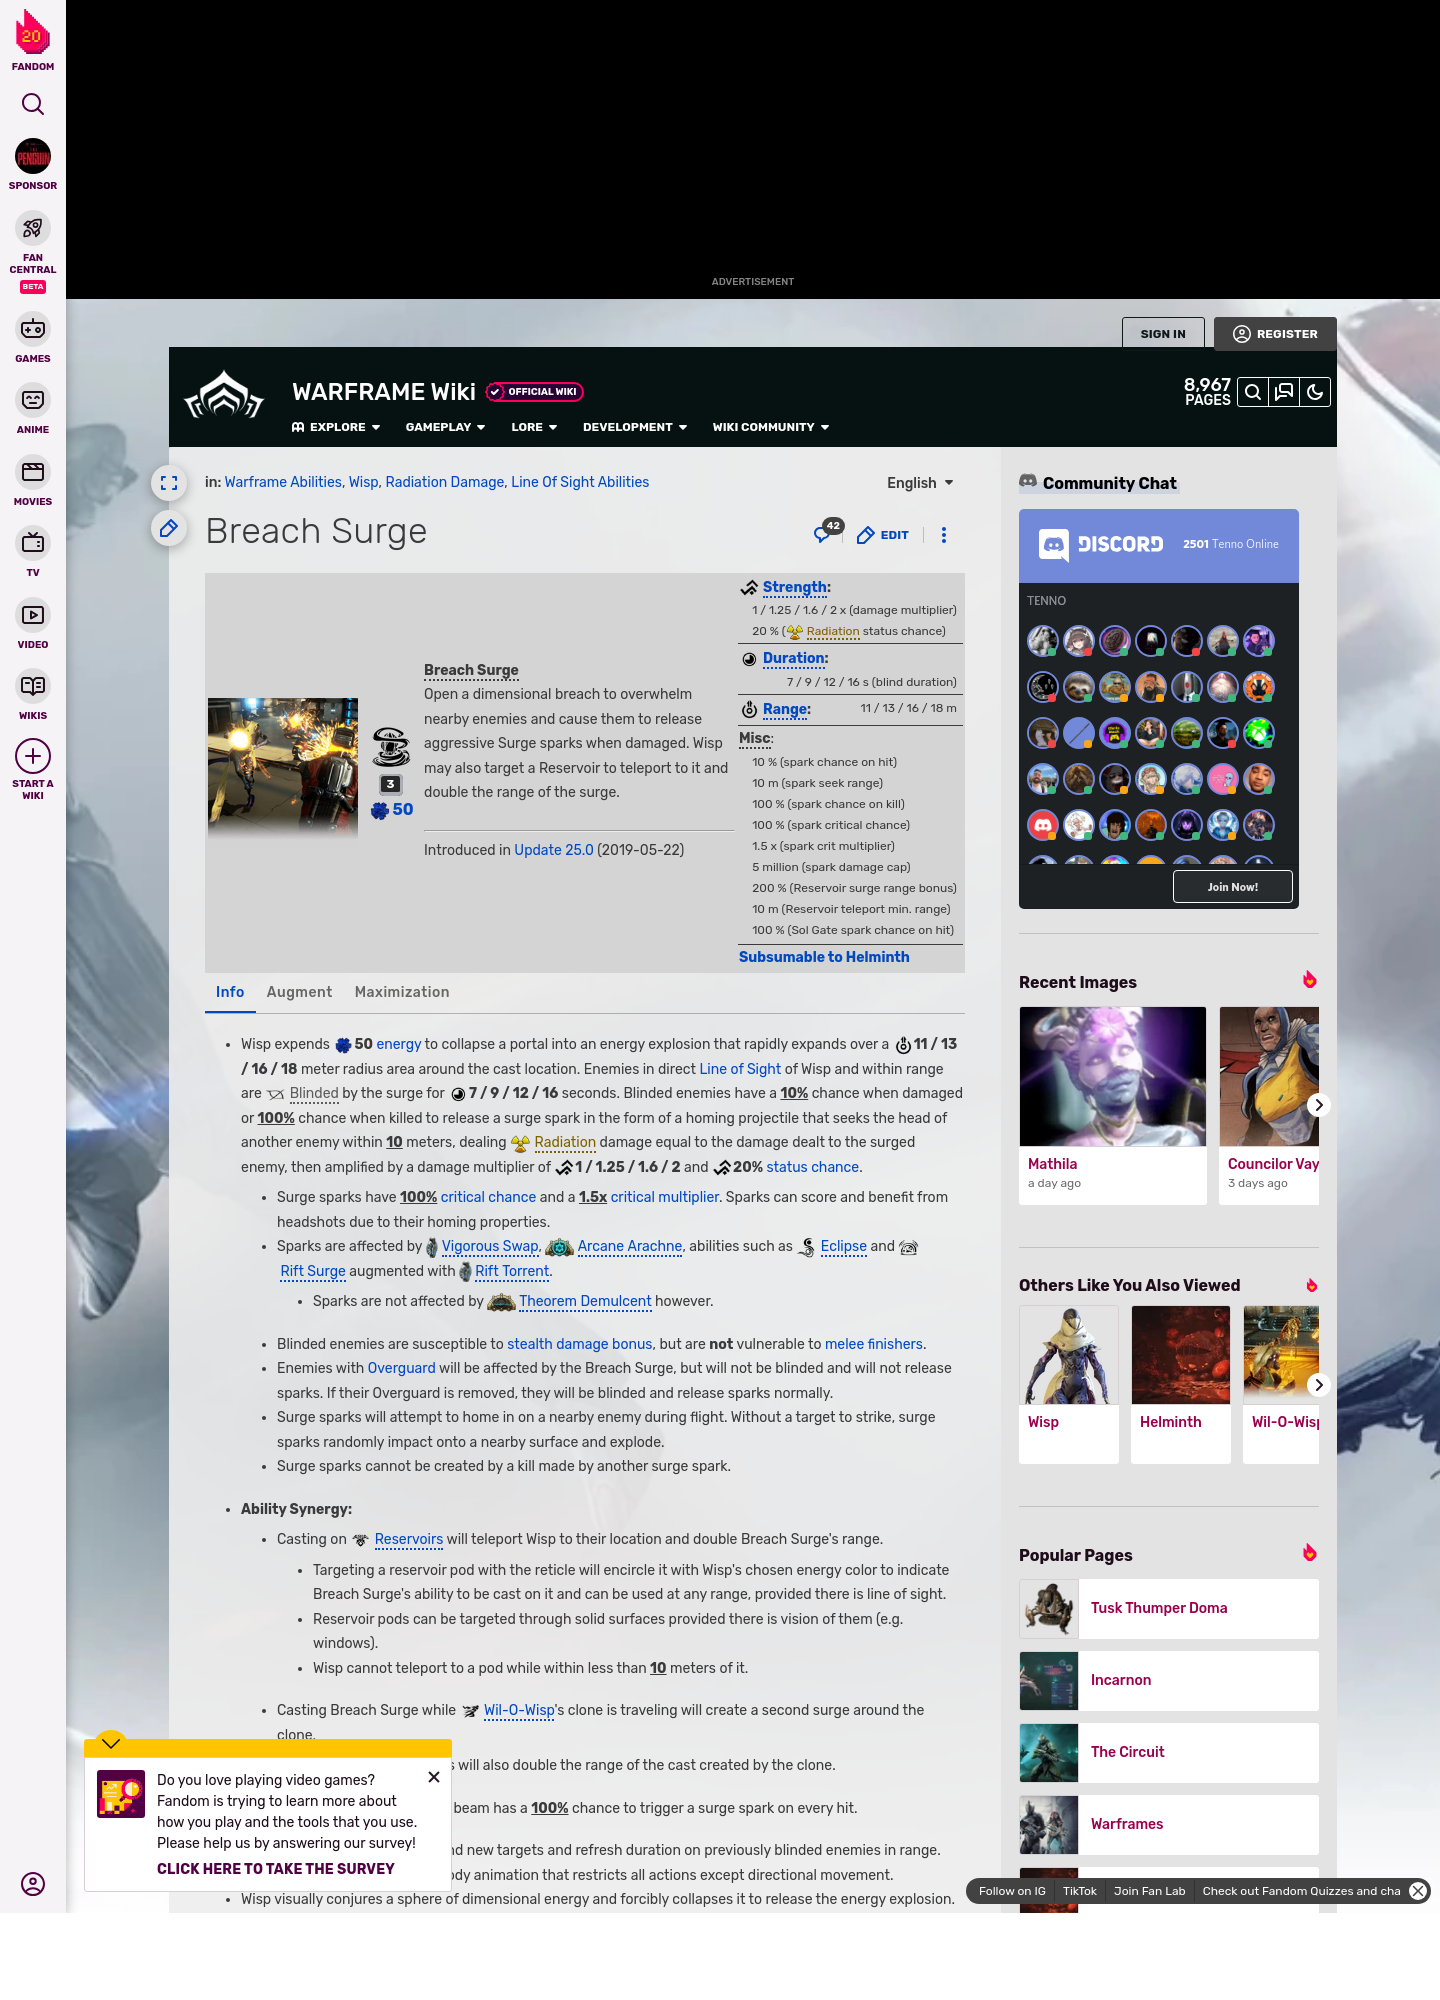Open the Warframe Abilities category link

pos(283,482)
